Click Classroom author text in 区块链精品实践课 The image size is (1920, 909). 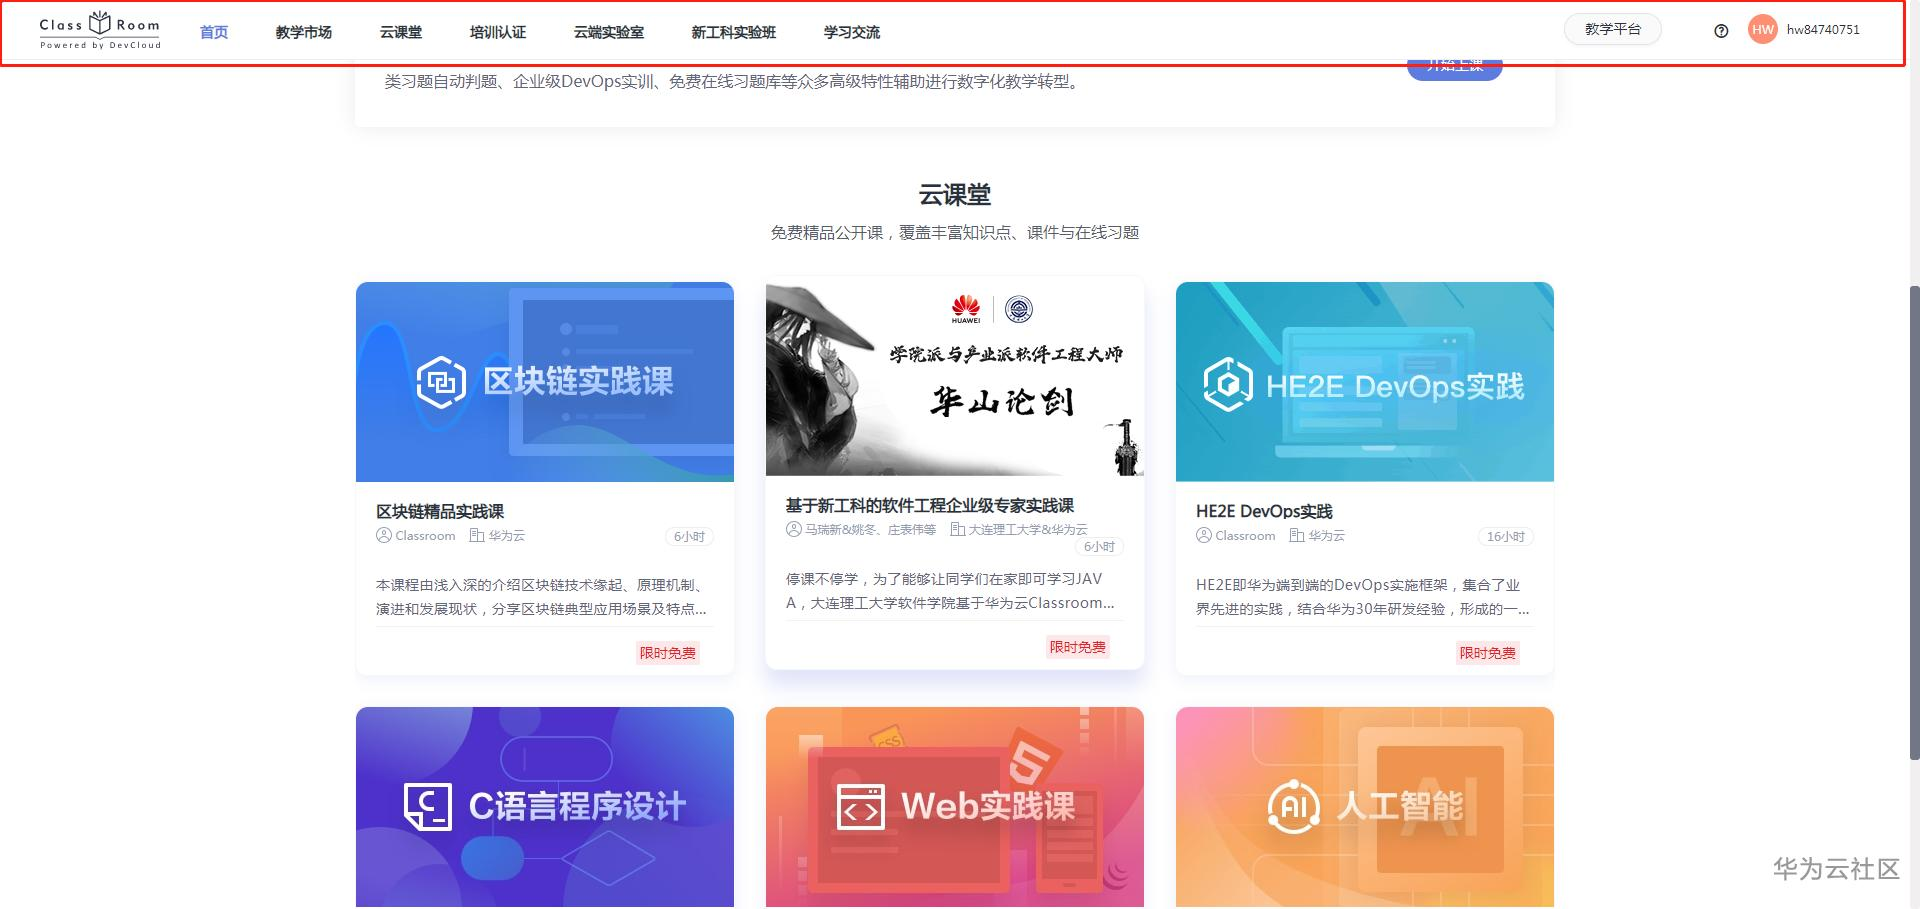tap(425, 536)
